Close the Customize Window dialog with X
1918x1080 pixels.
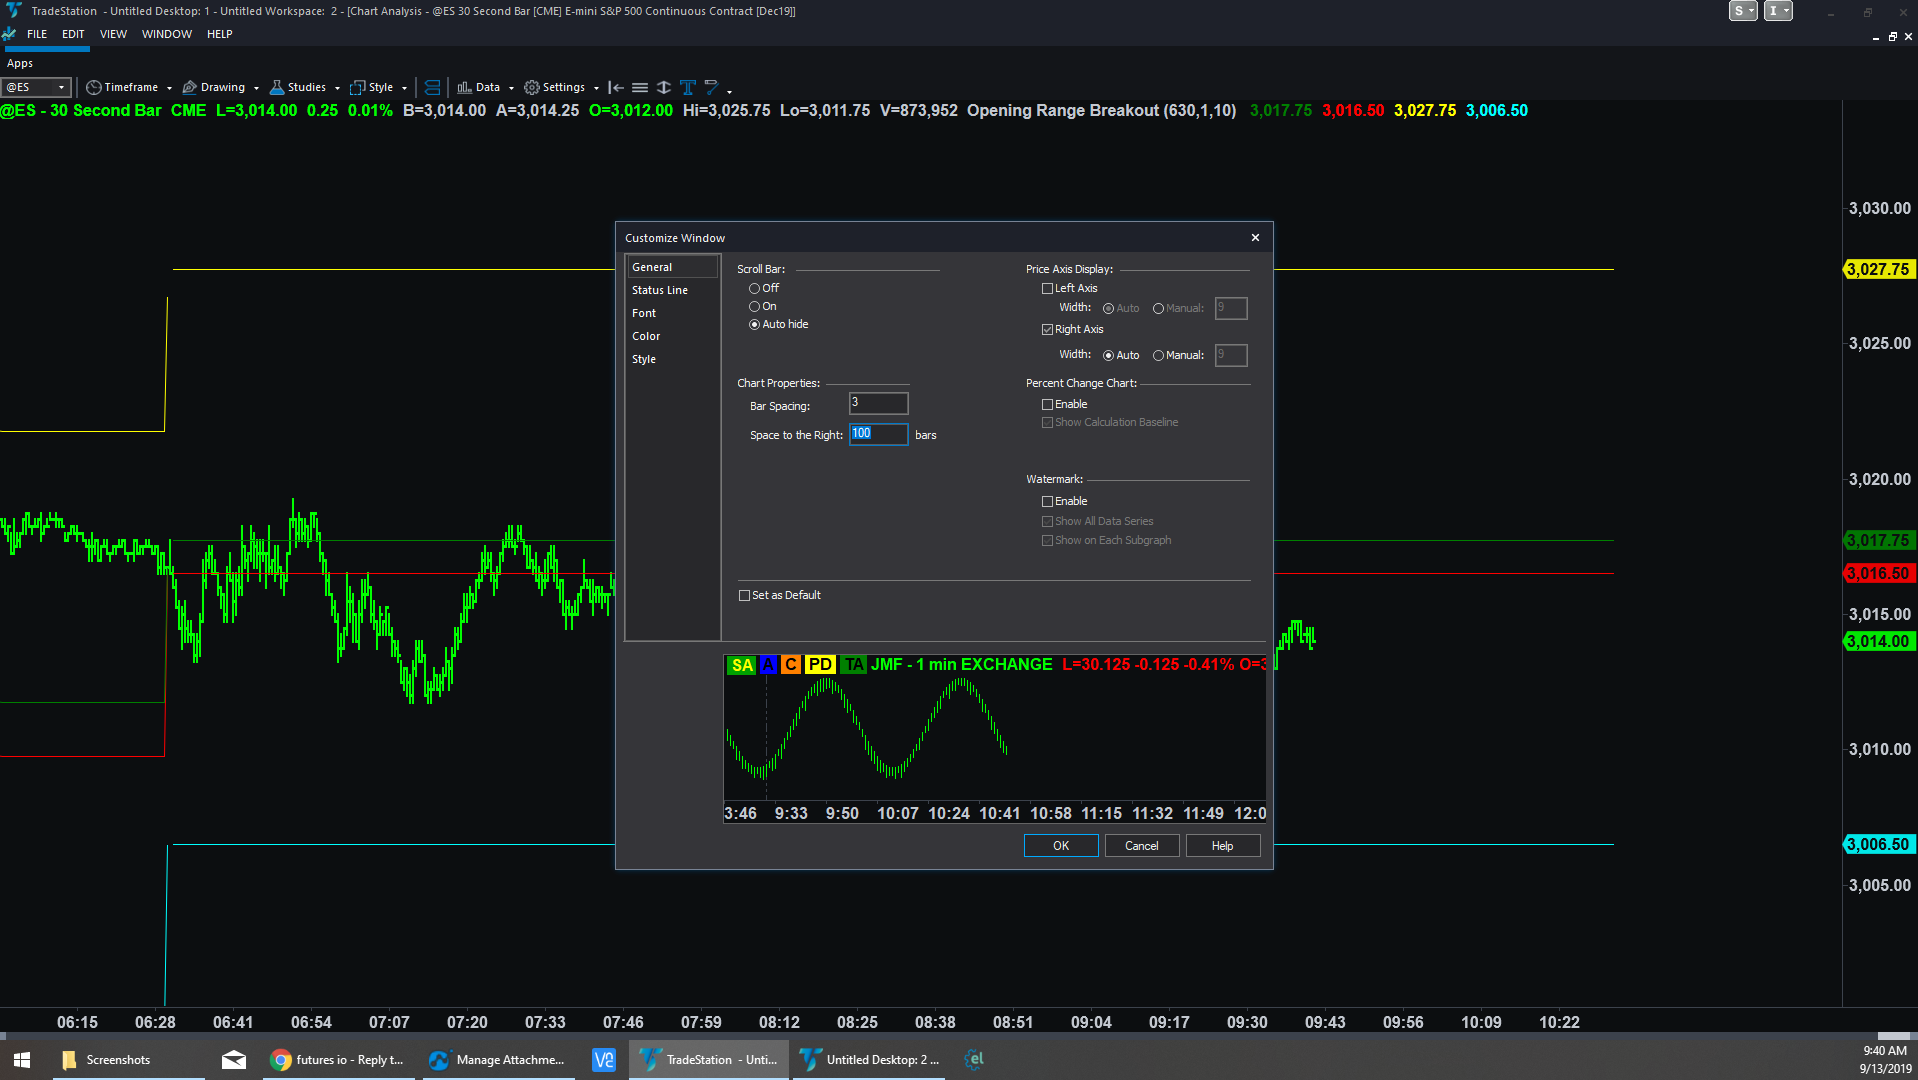coord(1255,238)
